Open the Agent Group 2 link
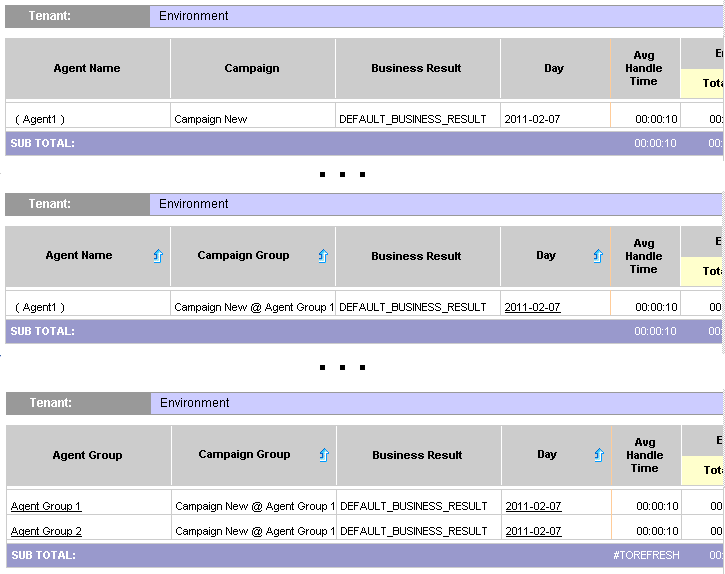 click(46, 531)
